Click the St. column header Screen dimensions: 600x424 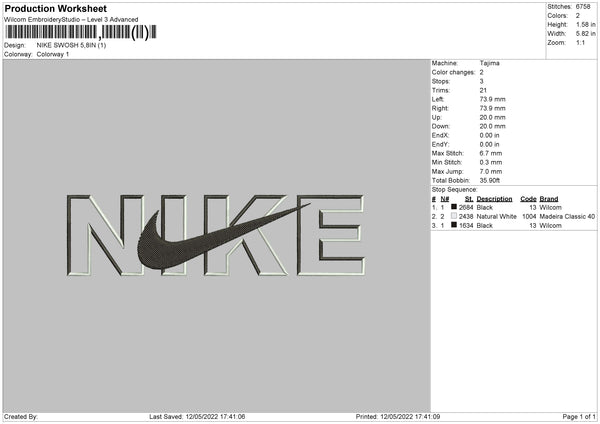469,199
